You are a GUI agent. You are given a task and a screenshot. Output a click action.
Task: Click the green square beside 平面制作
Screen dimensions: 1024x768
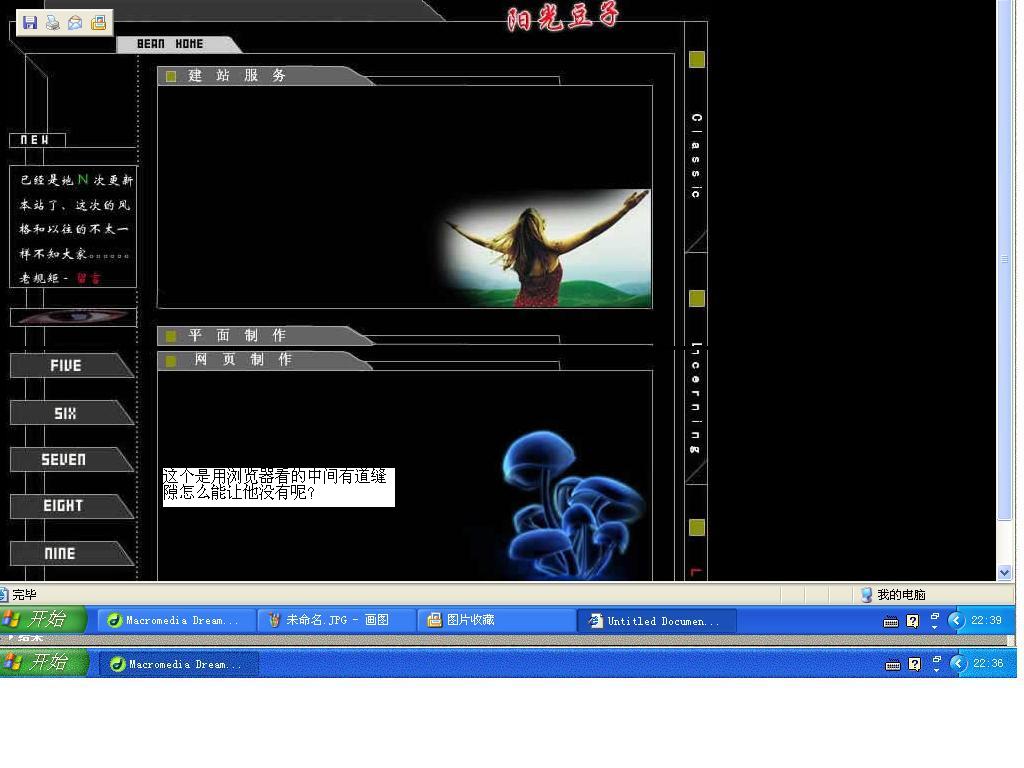[171, 336]
